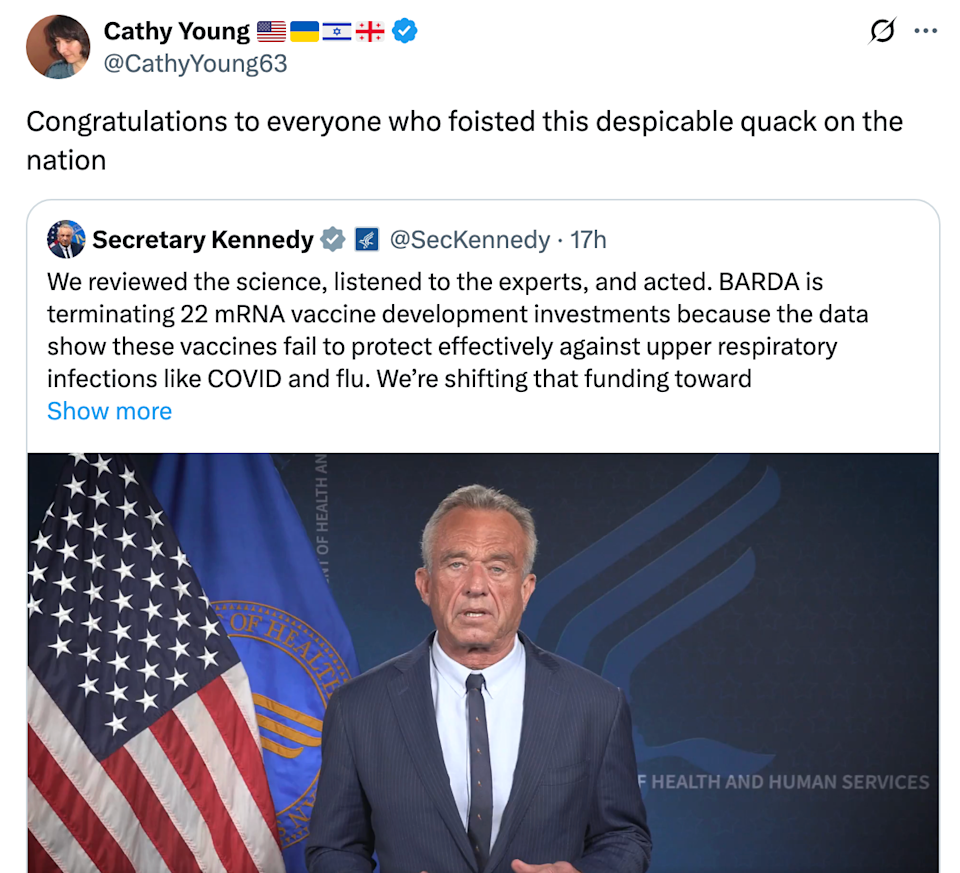Click the HHS affiliation badge icon
Screen dimensions: 960x873
[x=366, y=240]
